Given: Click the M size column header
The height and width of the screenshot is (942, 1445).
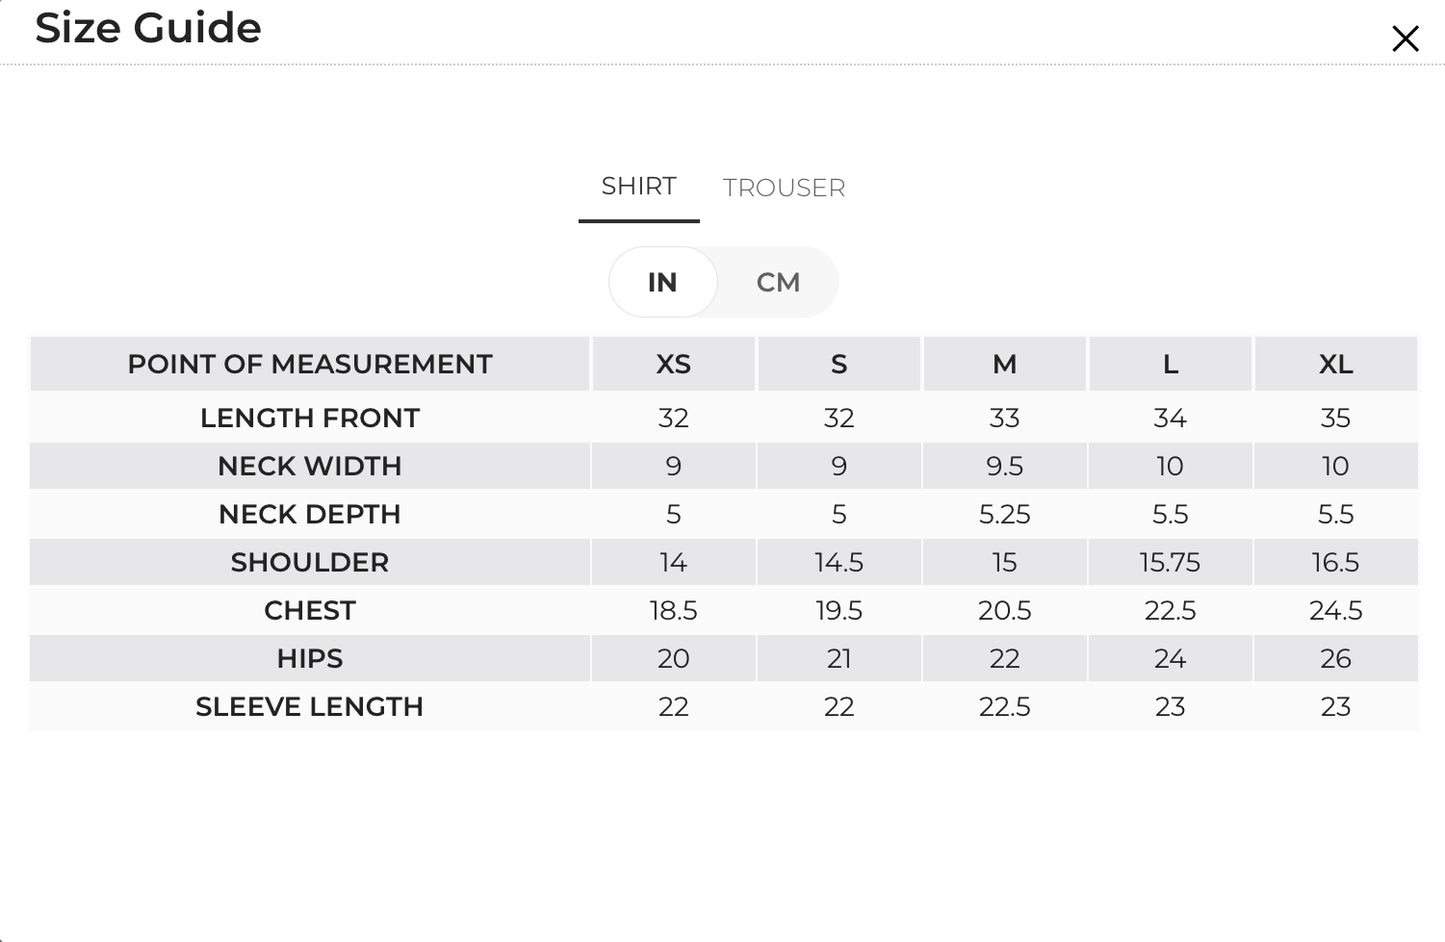Looking at the screenshot, I should pyautogui.click(x=1005, y=364).
